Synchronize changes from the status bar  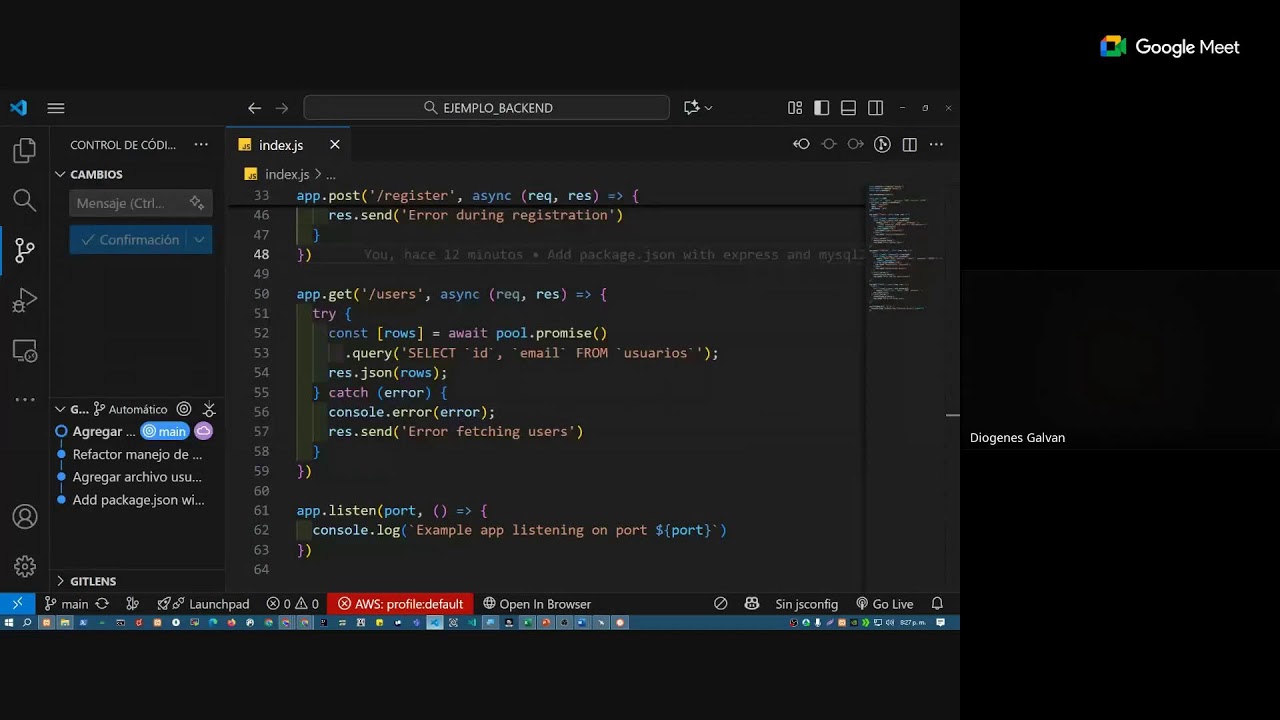(x=102, y=604)
